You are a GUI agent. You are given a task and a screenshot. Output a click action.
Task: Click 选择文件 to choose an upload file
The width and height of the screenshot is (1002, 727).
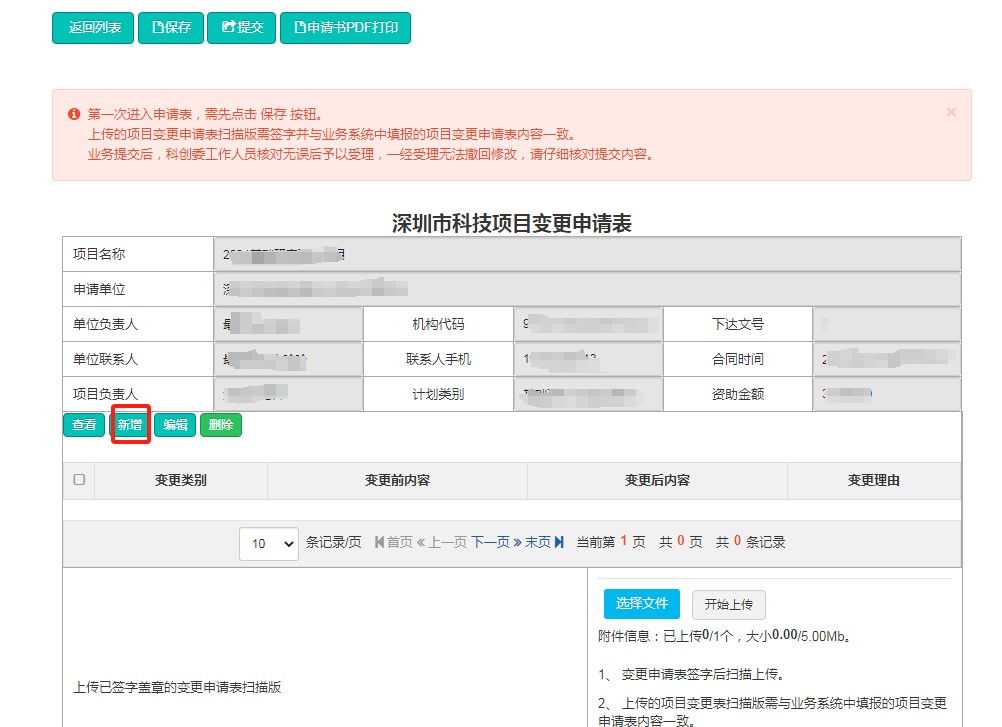click(x=641, y=604)
